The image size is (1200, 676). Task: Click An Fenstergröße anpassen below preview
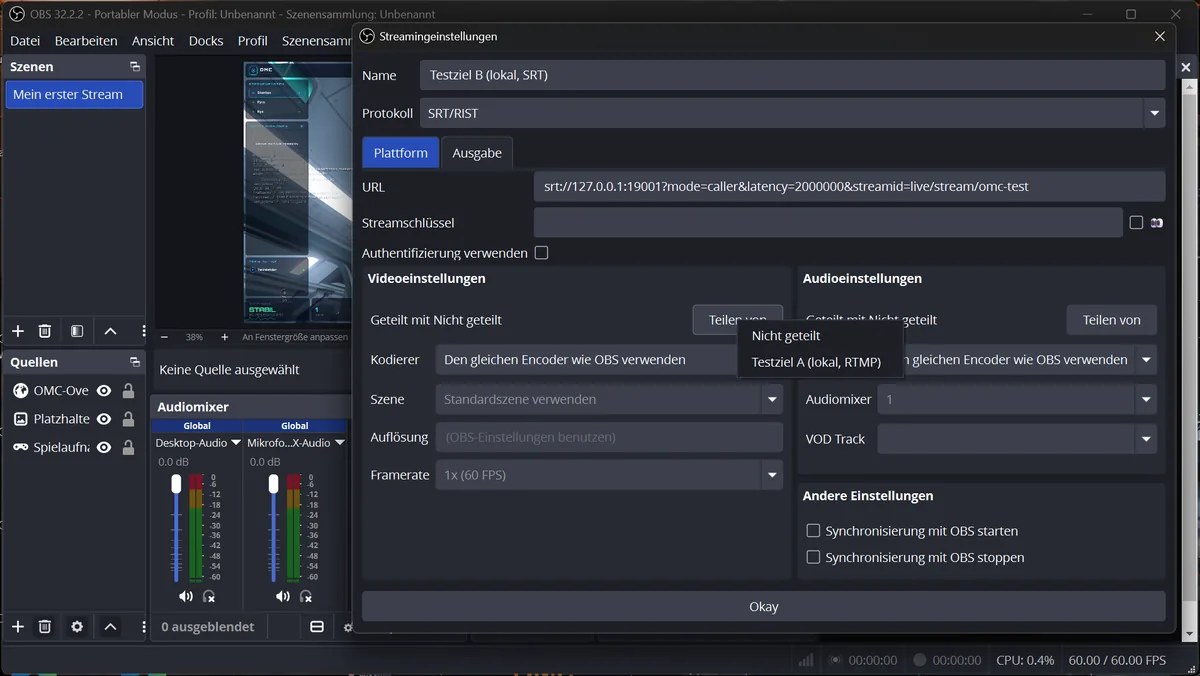click(x=295, y=337)
